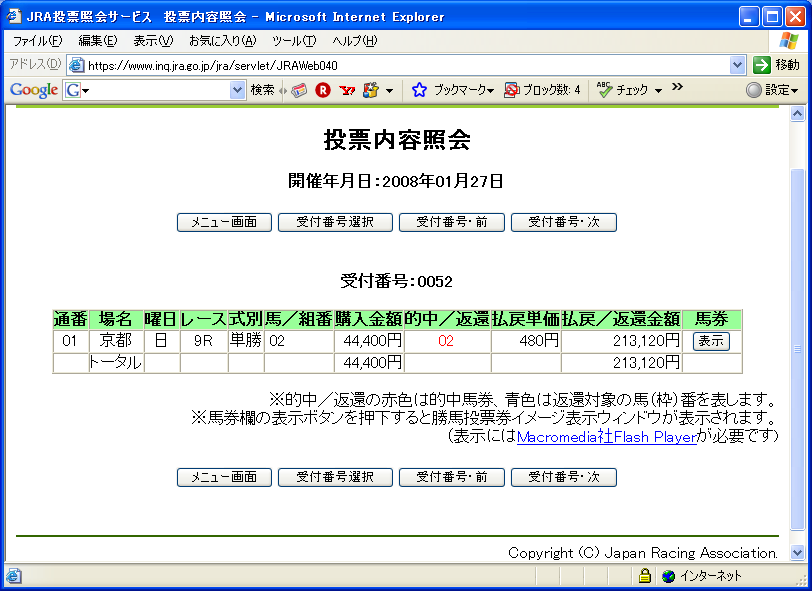This screenshot has height=591, width=812.
Task: Click the bottom メニュー画面 button
Action: point(224,477)
